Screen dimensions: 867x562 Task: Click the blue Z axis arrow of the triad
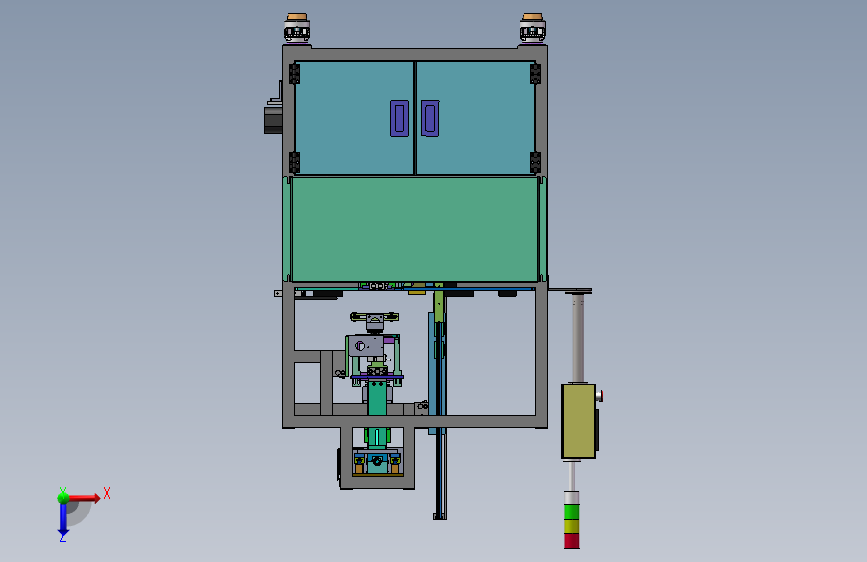pos(63,520)
